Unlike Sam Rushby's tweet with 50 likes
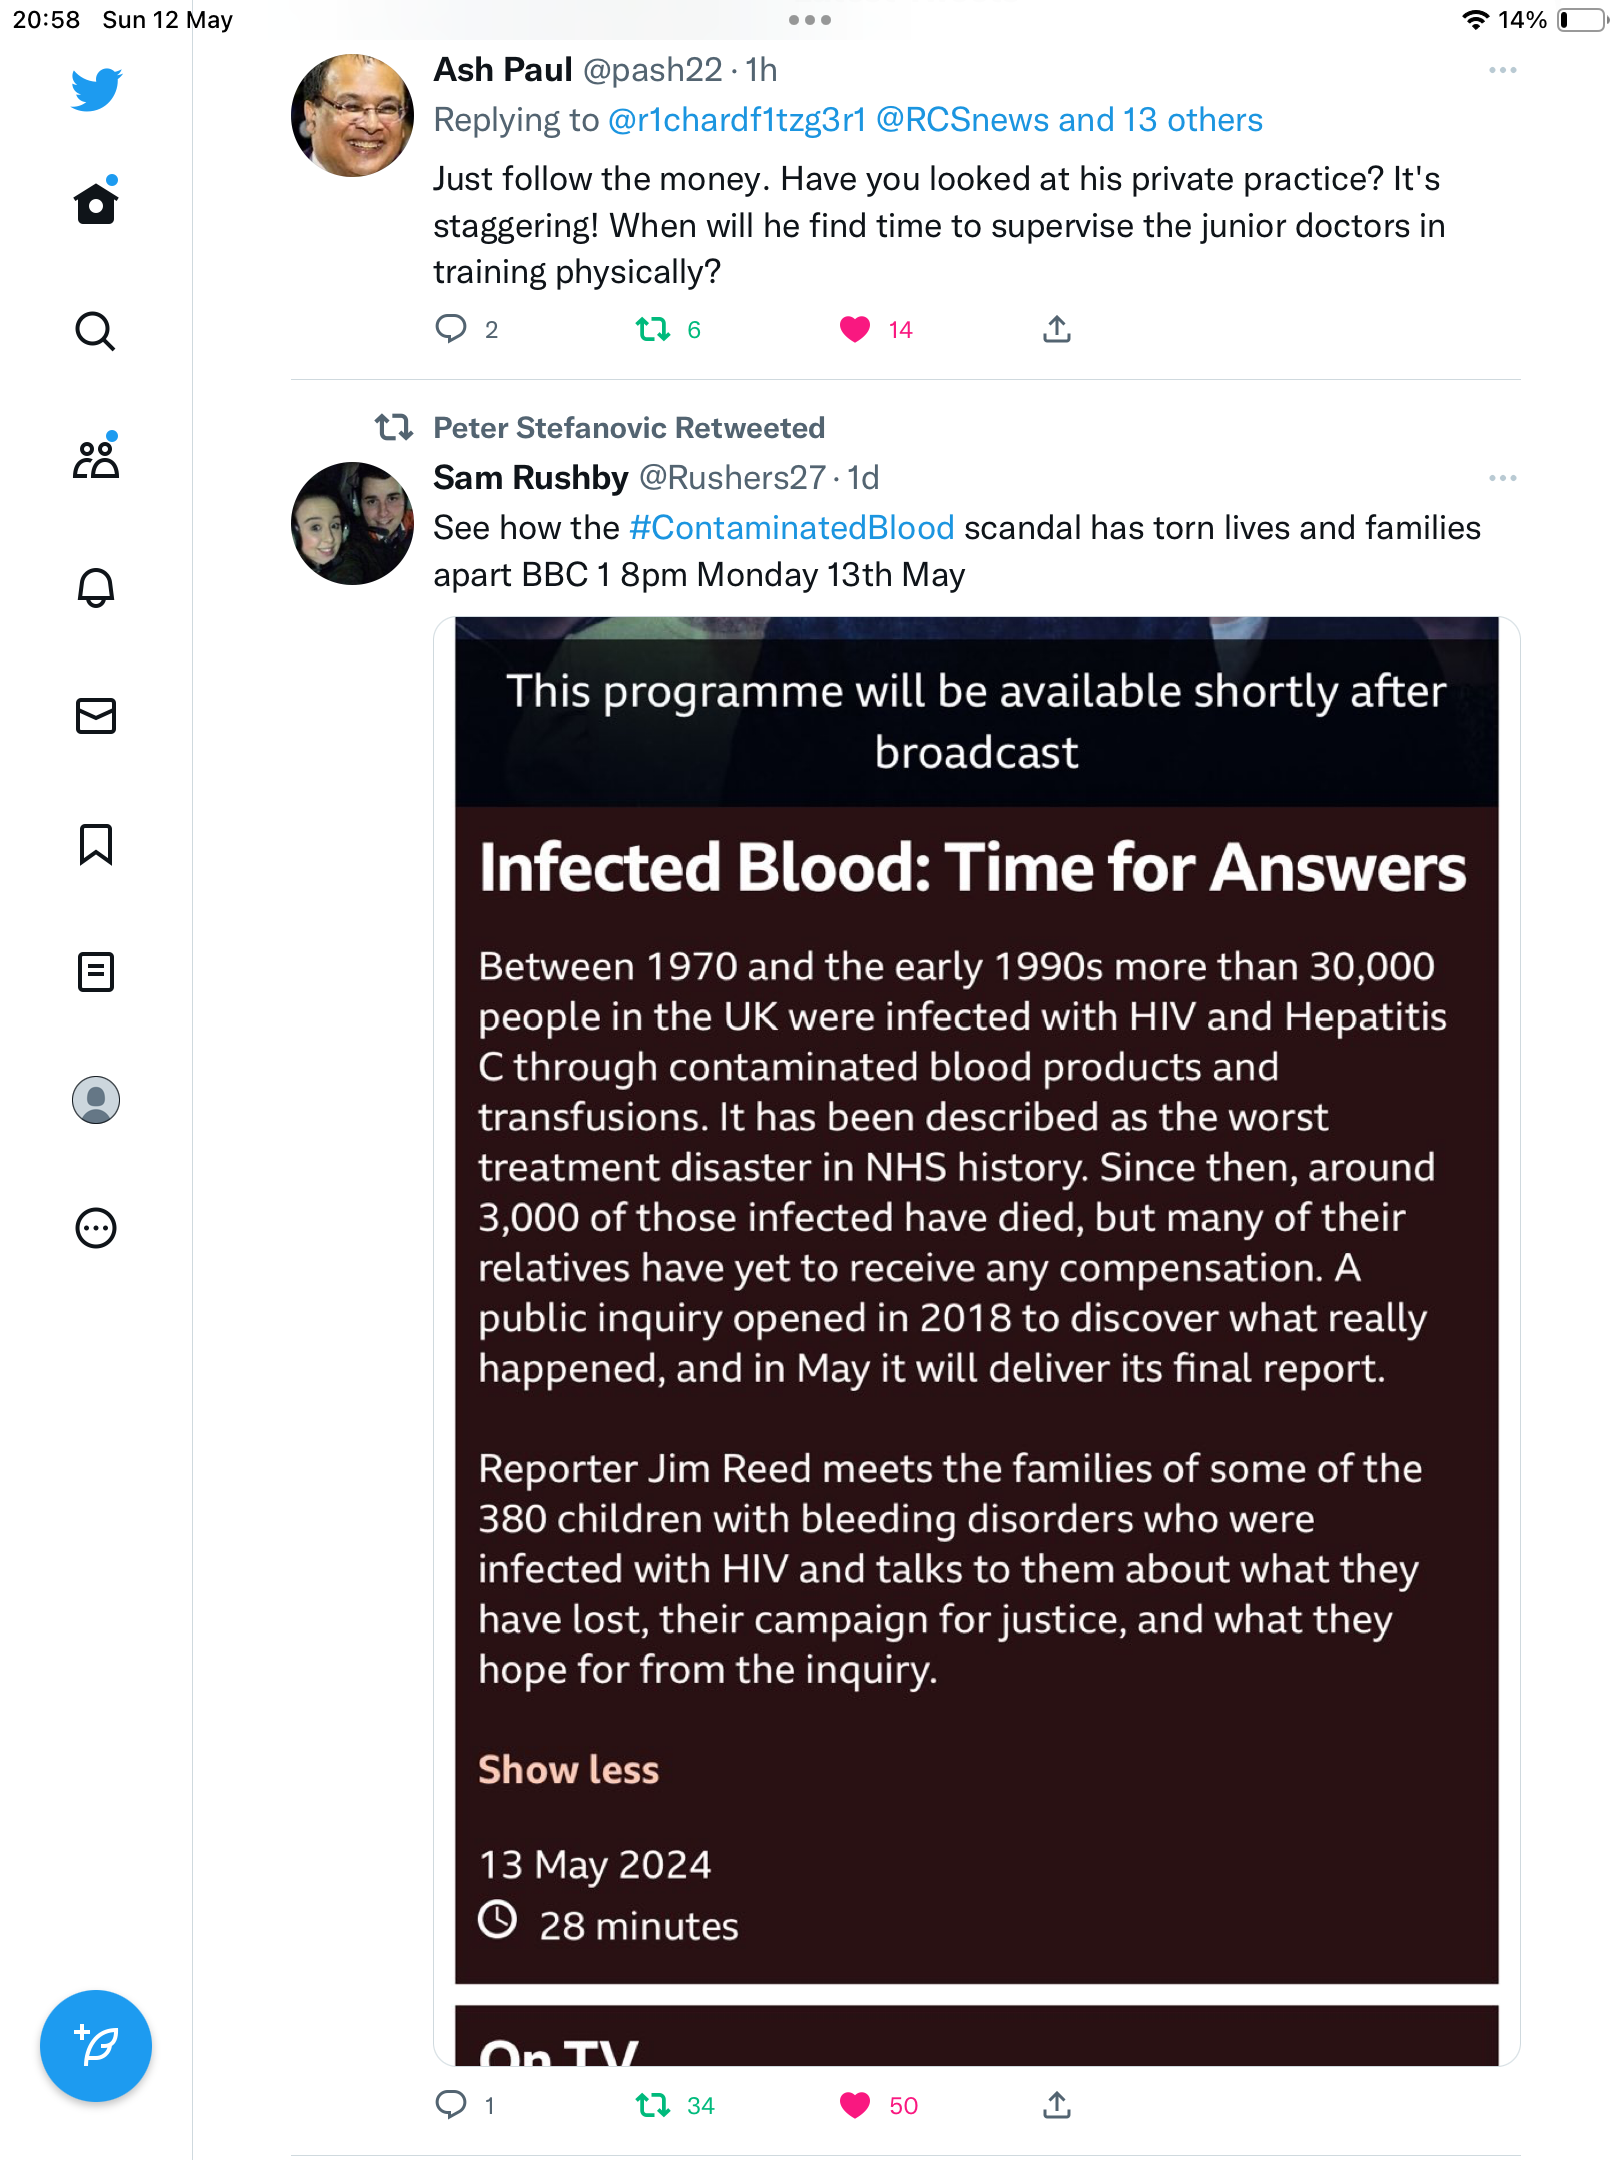This screenshot has height=2160, width=1620. (x=855, y=2105)
